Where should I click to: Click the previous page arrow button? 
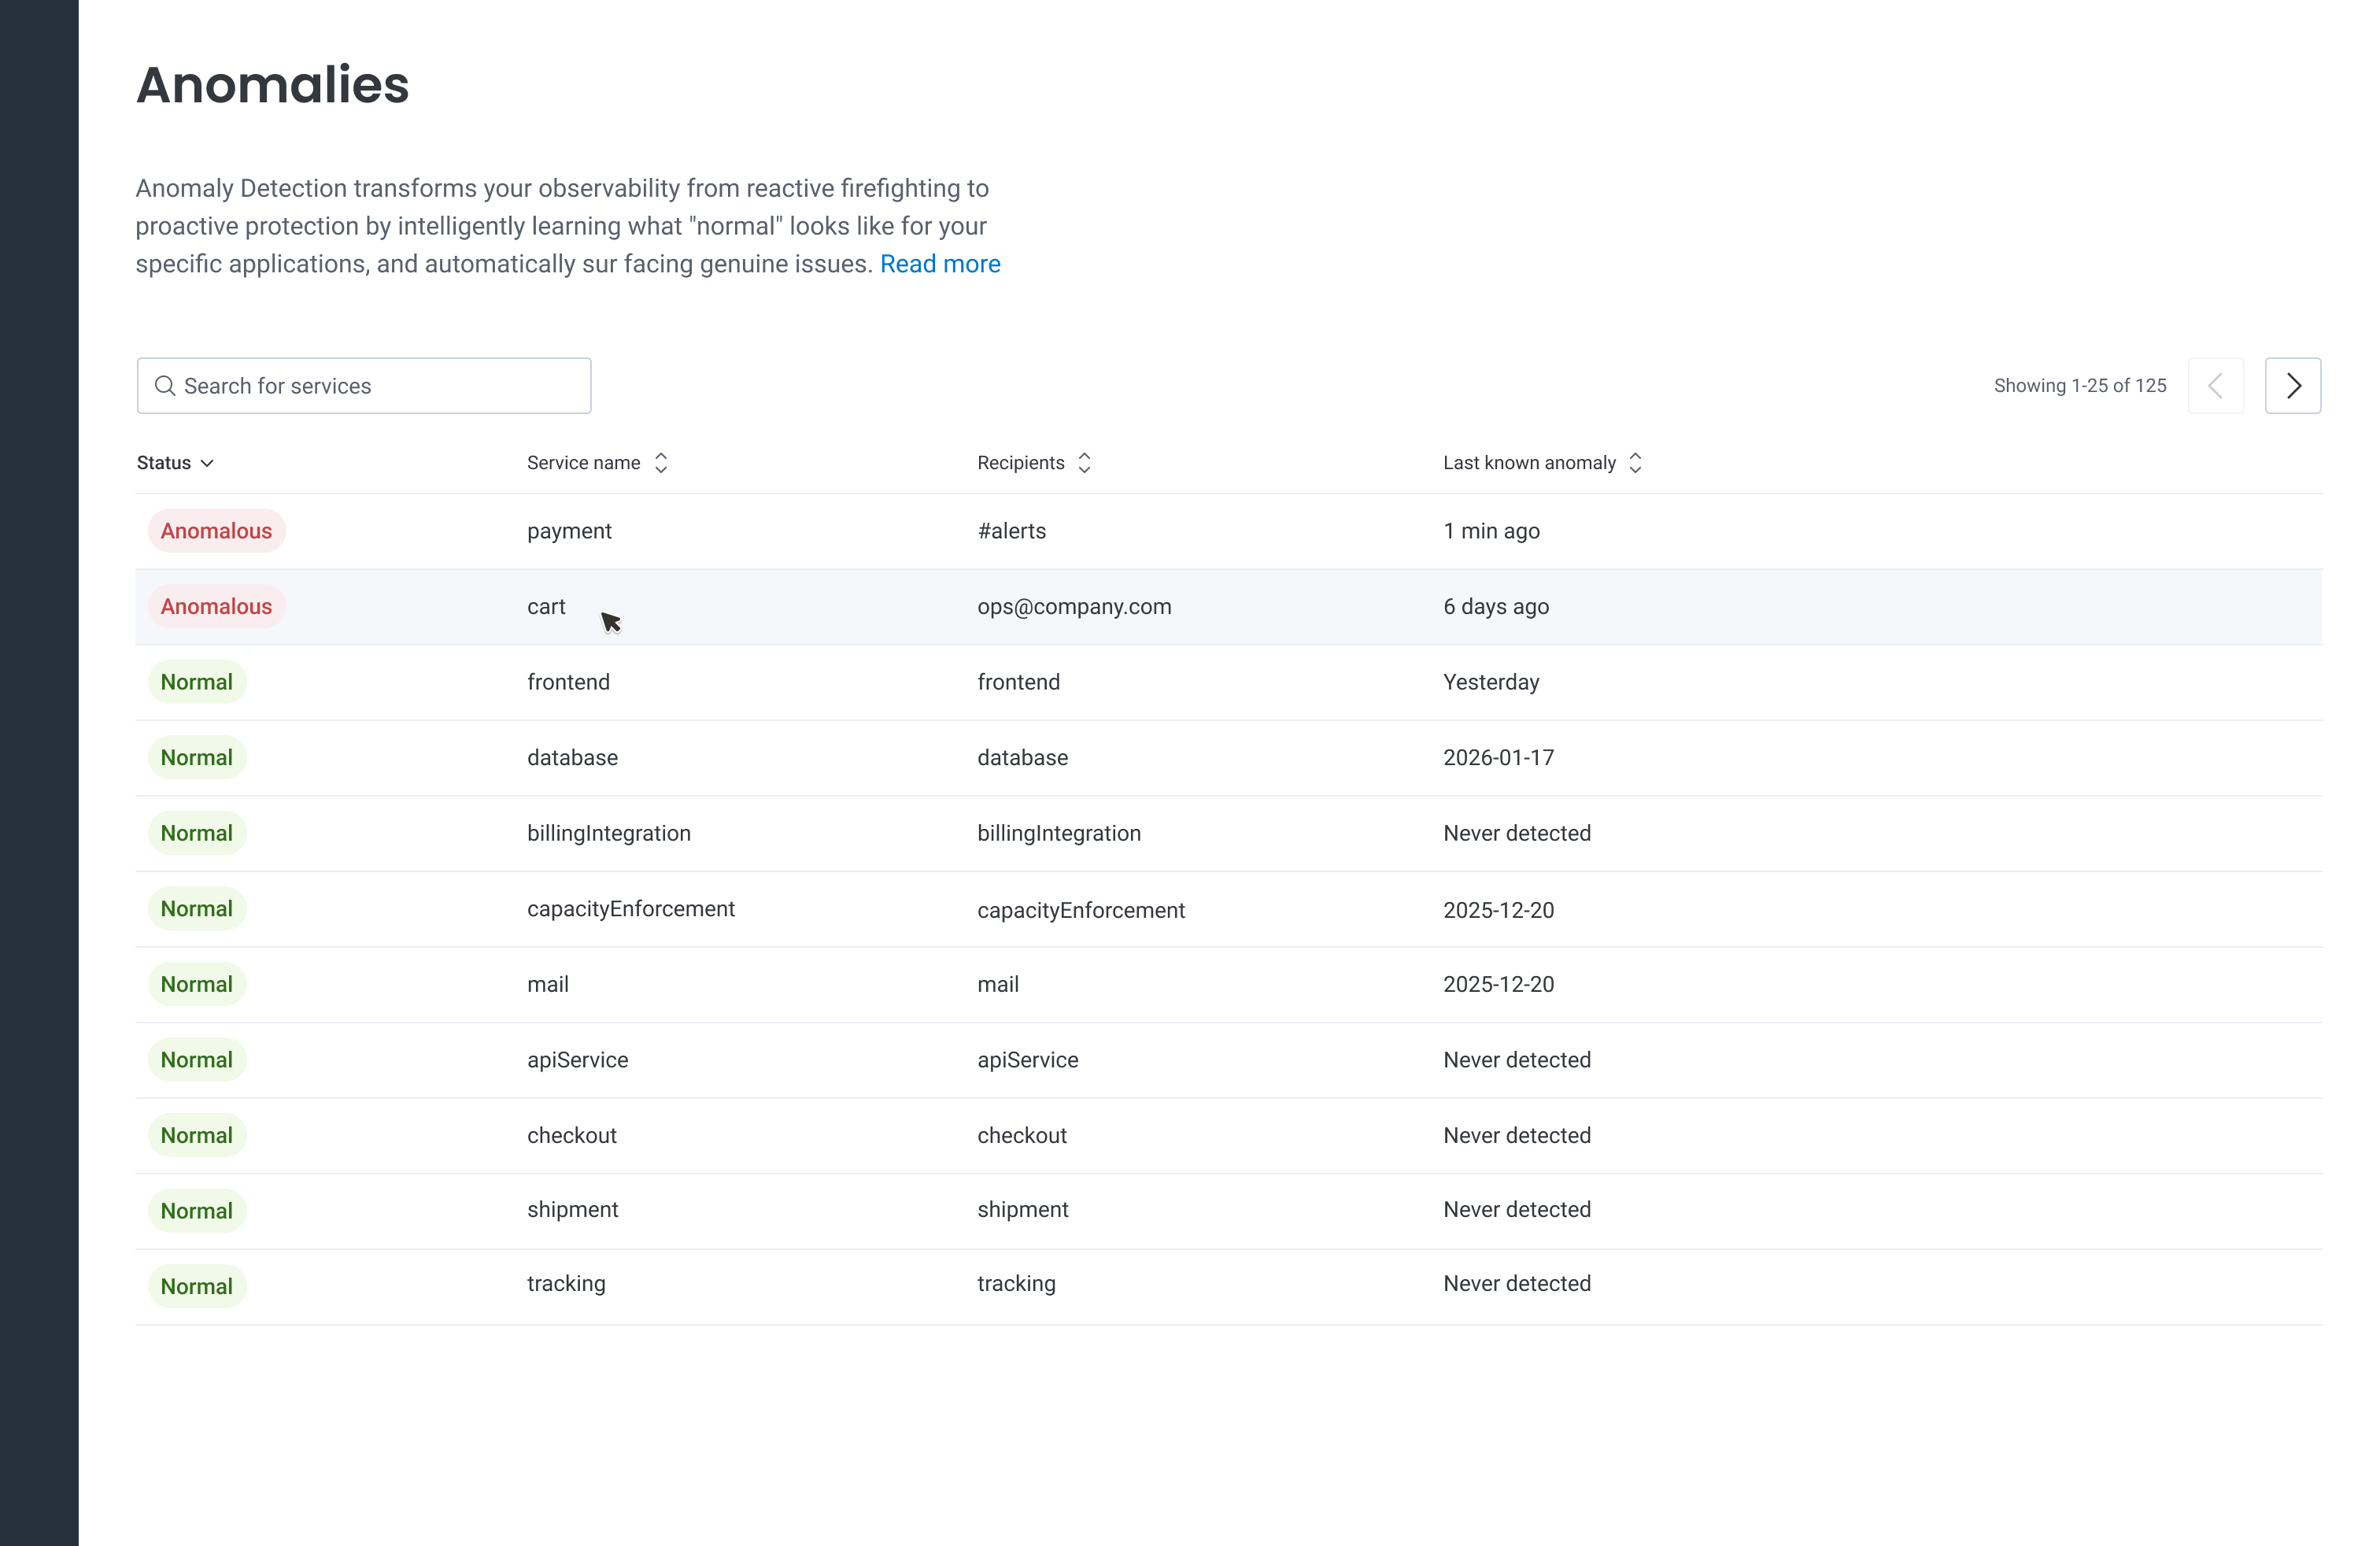pos(2215,386)
